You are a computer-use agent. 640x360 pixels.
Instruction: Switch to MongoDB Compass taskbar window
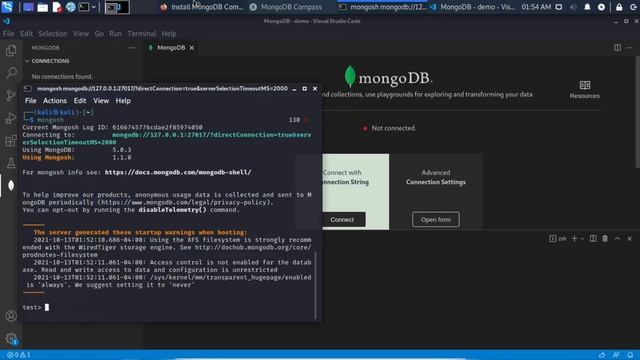286,7
